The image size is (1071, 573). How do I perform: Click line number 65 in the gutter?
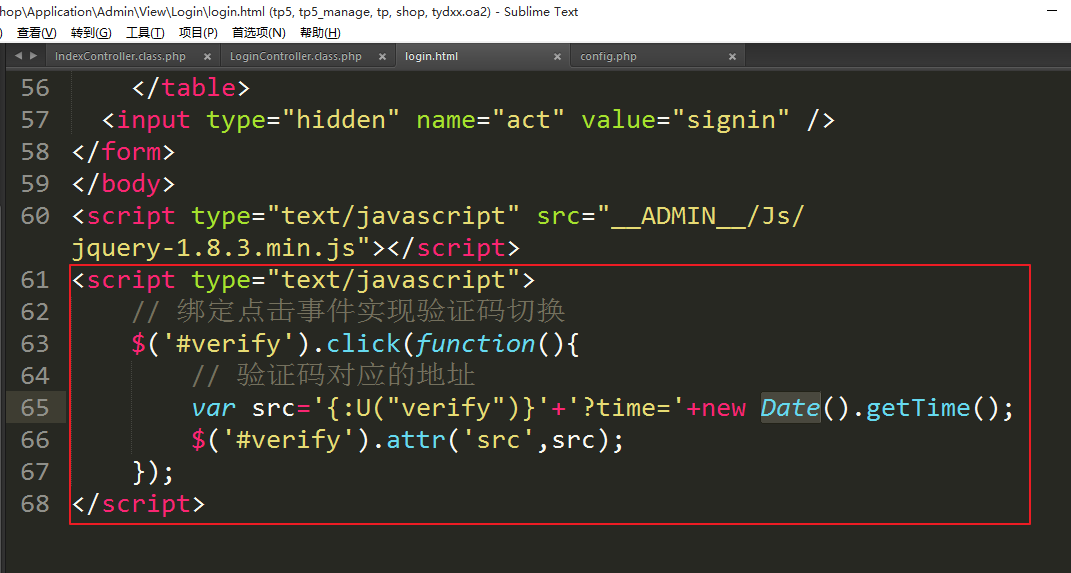click(x=35, y=408)
